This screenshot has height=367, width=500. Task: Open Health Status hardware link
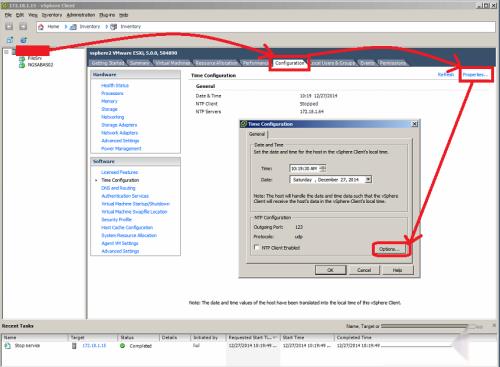click(115, 85)
